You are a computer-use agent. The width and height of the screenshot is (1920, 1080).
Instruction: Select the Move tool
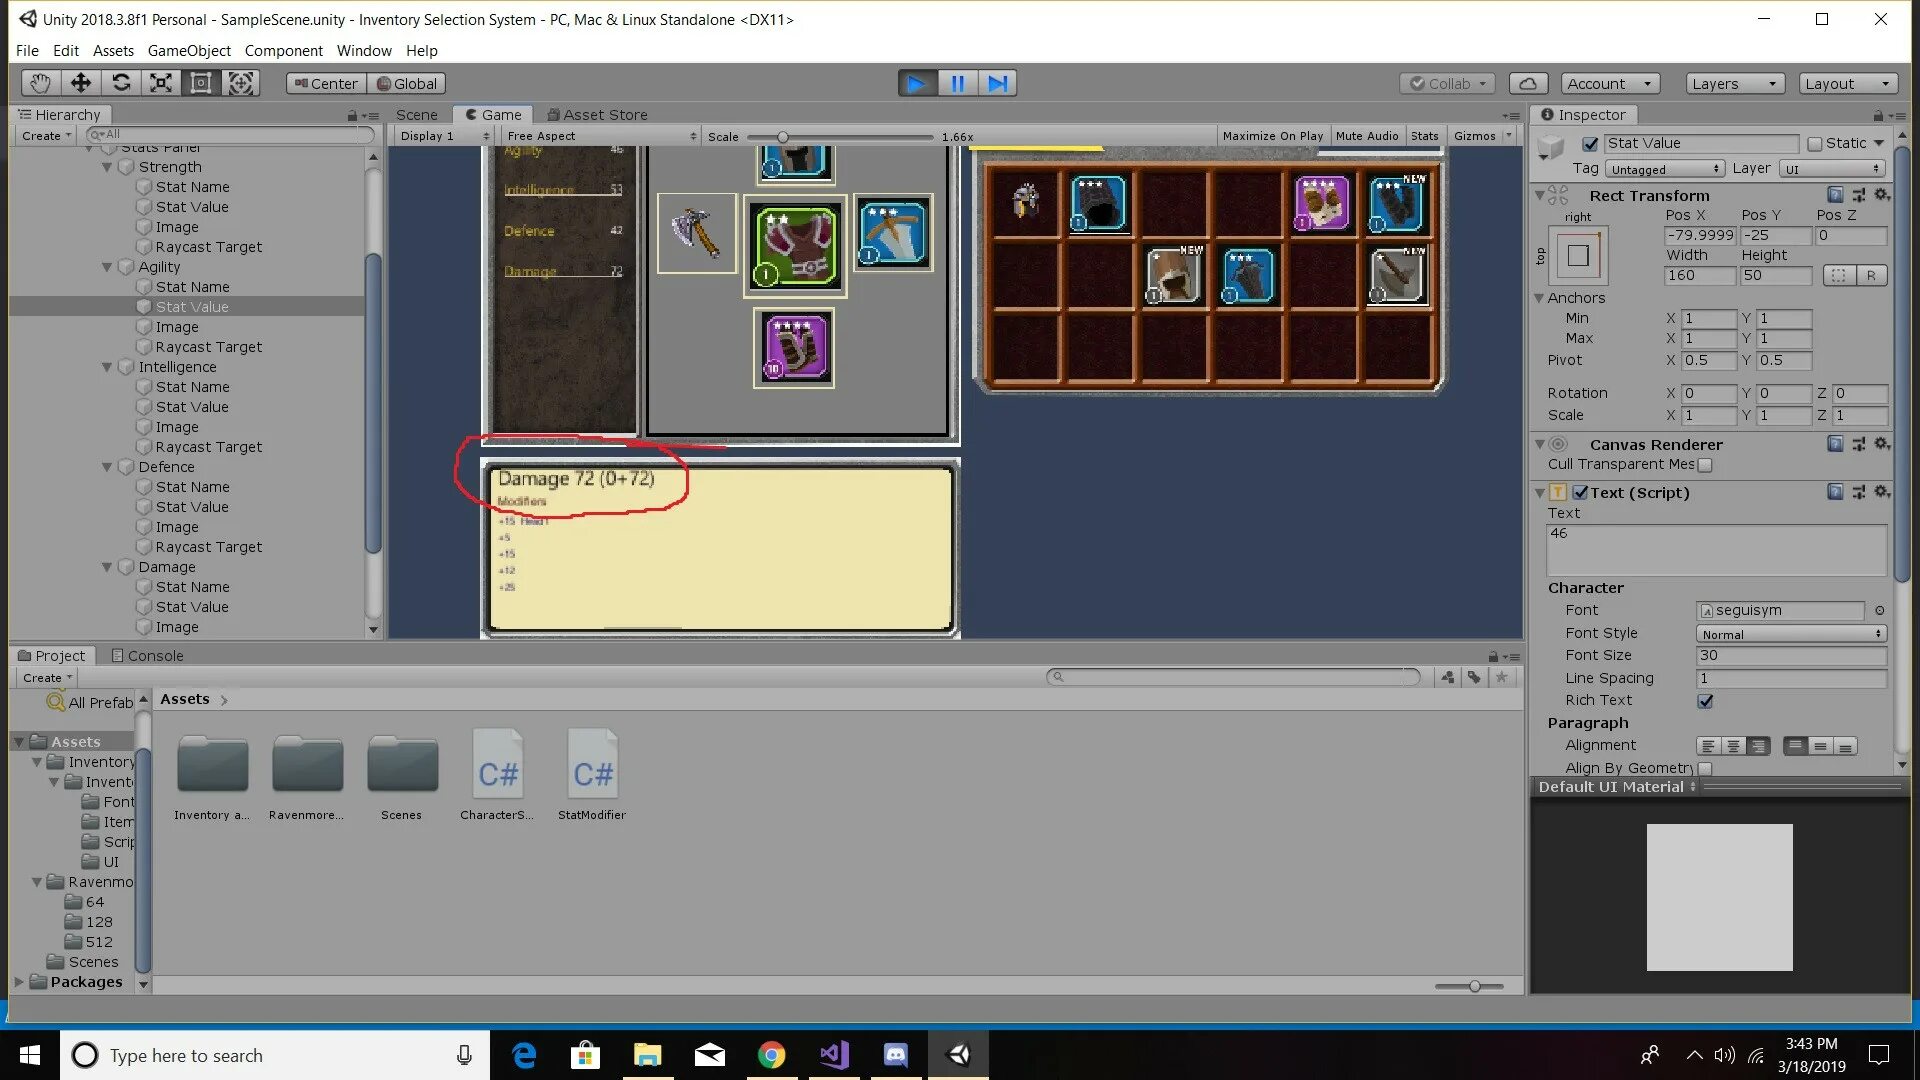(x=80, y=83)
